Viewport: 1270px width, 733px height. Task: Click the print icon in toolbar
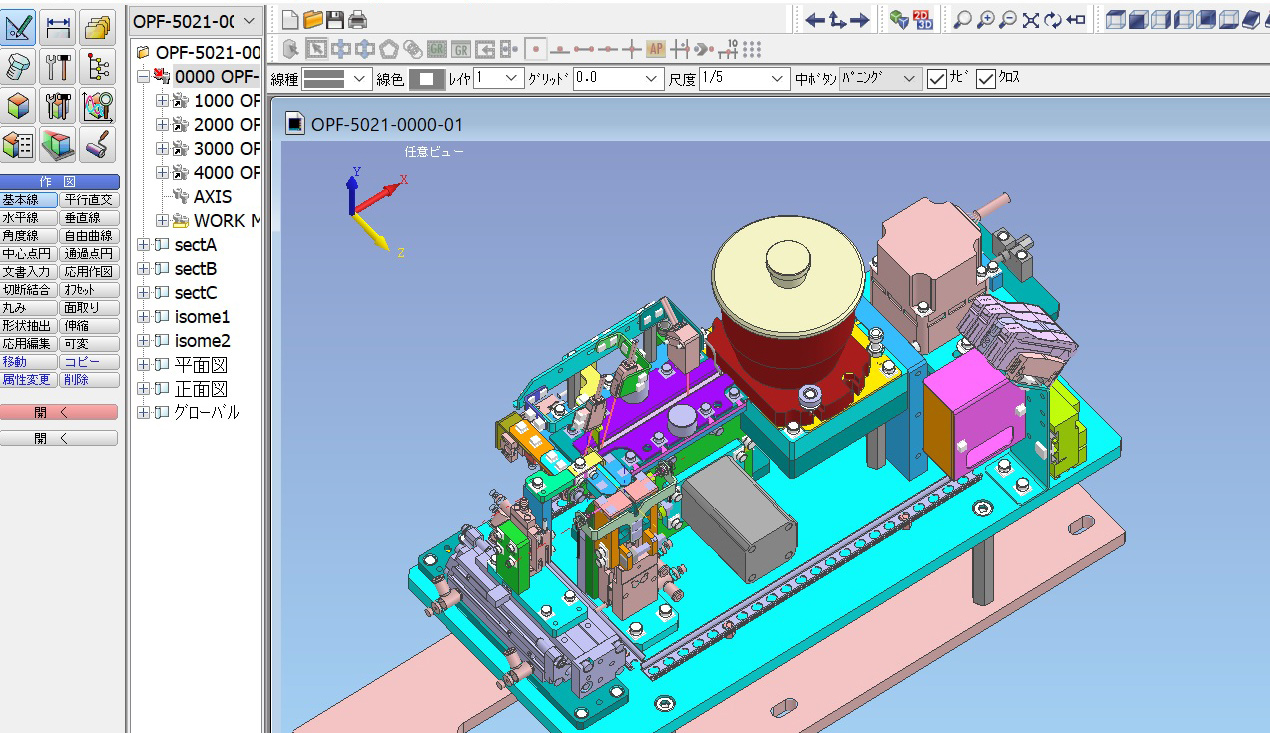click(x=357, y=19)
